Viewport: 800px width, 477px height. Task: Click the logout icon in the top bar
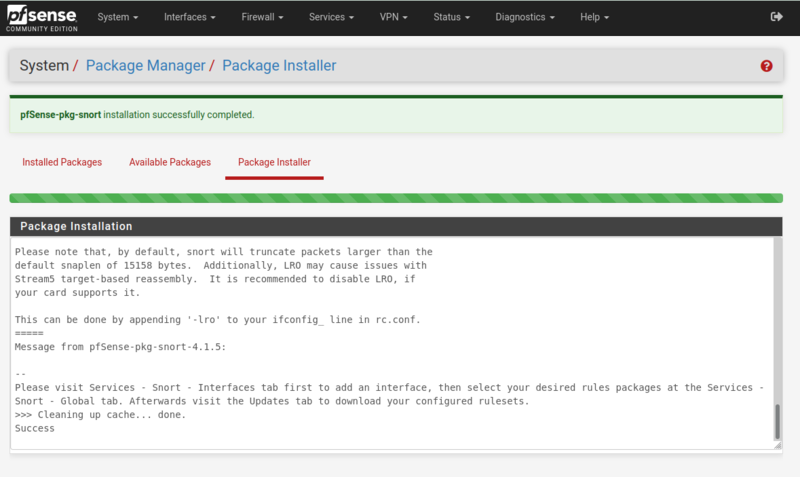777,17
